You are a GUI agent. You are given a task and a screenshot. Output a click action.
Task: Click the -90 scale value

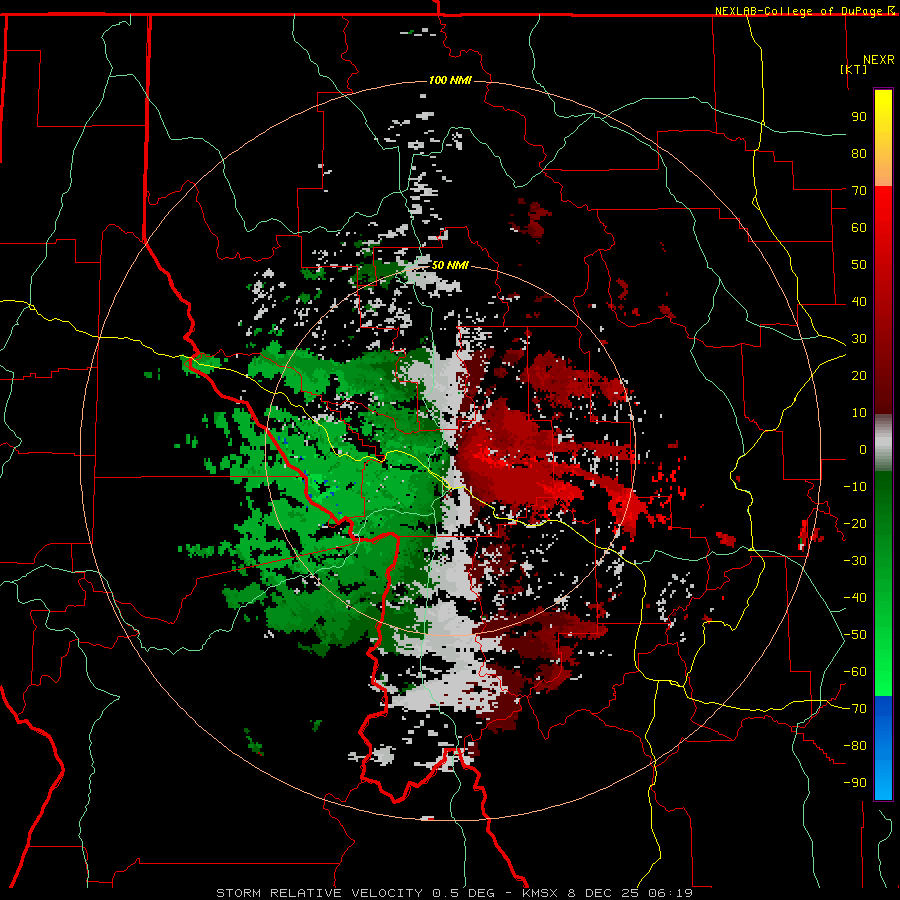pos(855,782)
